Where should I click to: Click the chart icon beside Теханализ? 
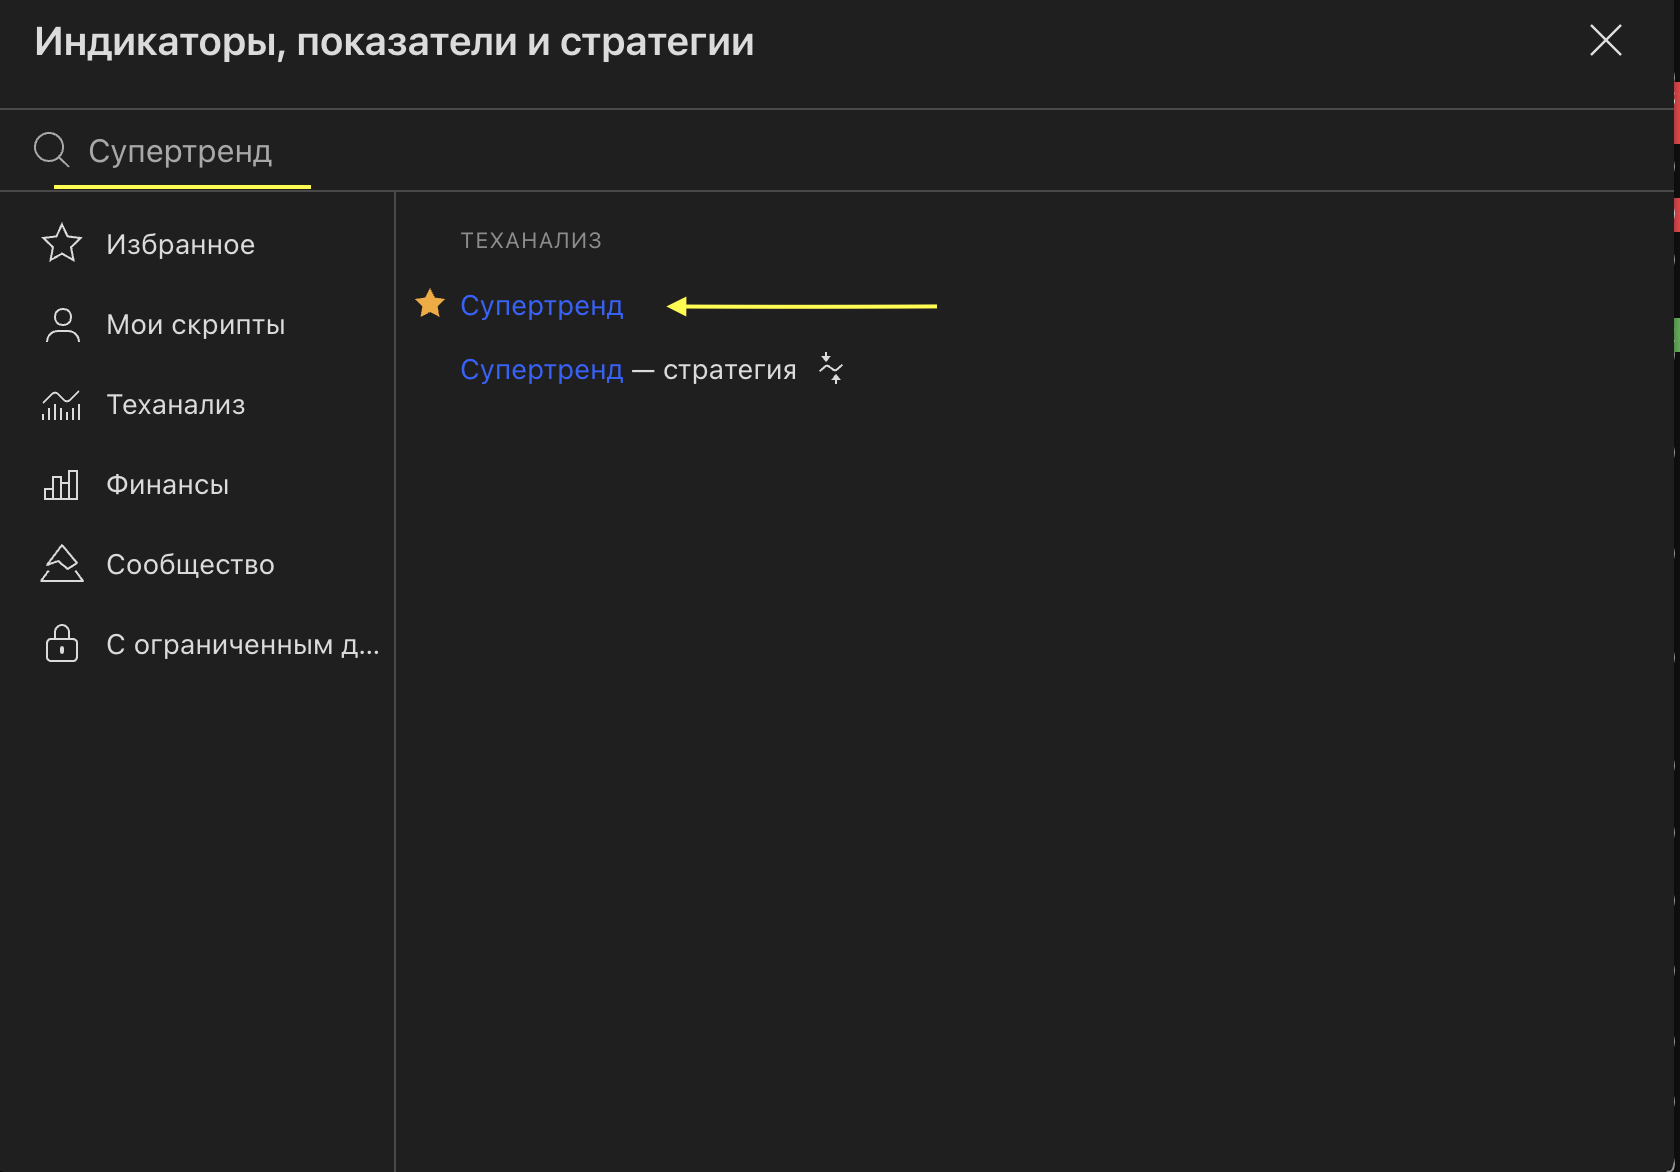62,405
